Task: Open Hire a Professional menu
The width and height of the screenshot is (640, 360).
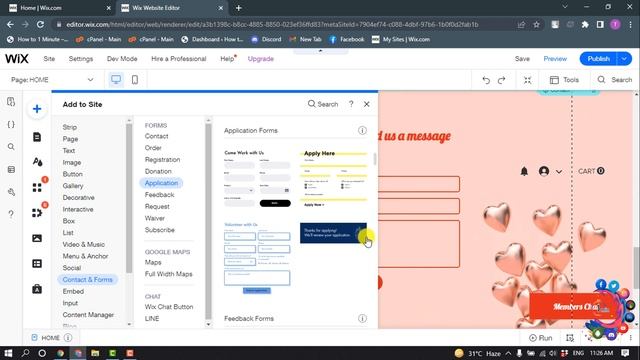Action: click(179, 59)
